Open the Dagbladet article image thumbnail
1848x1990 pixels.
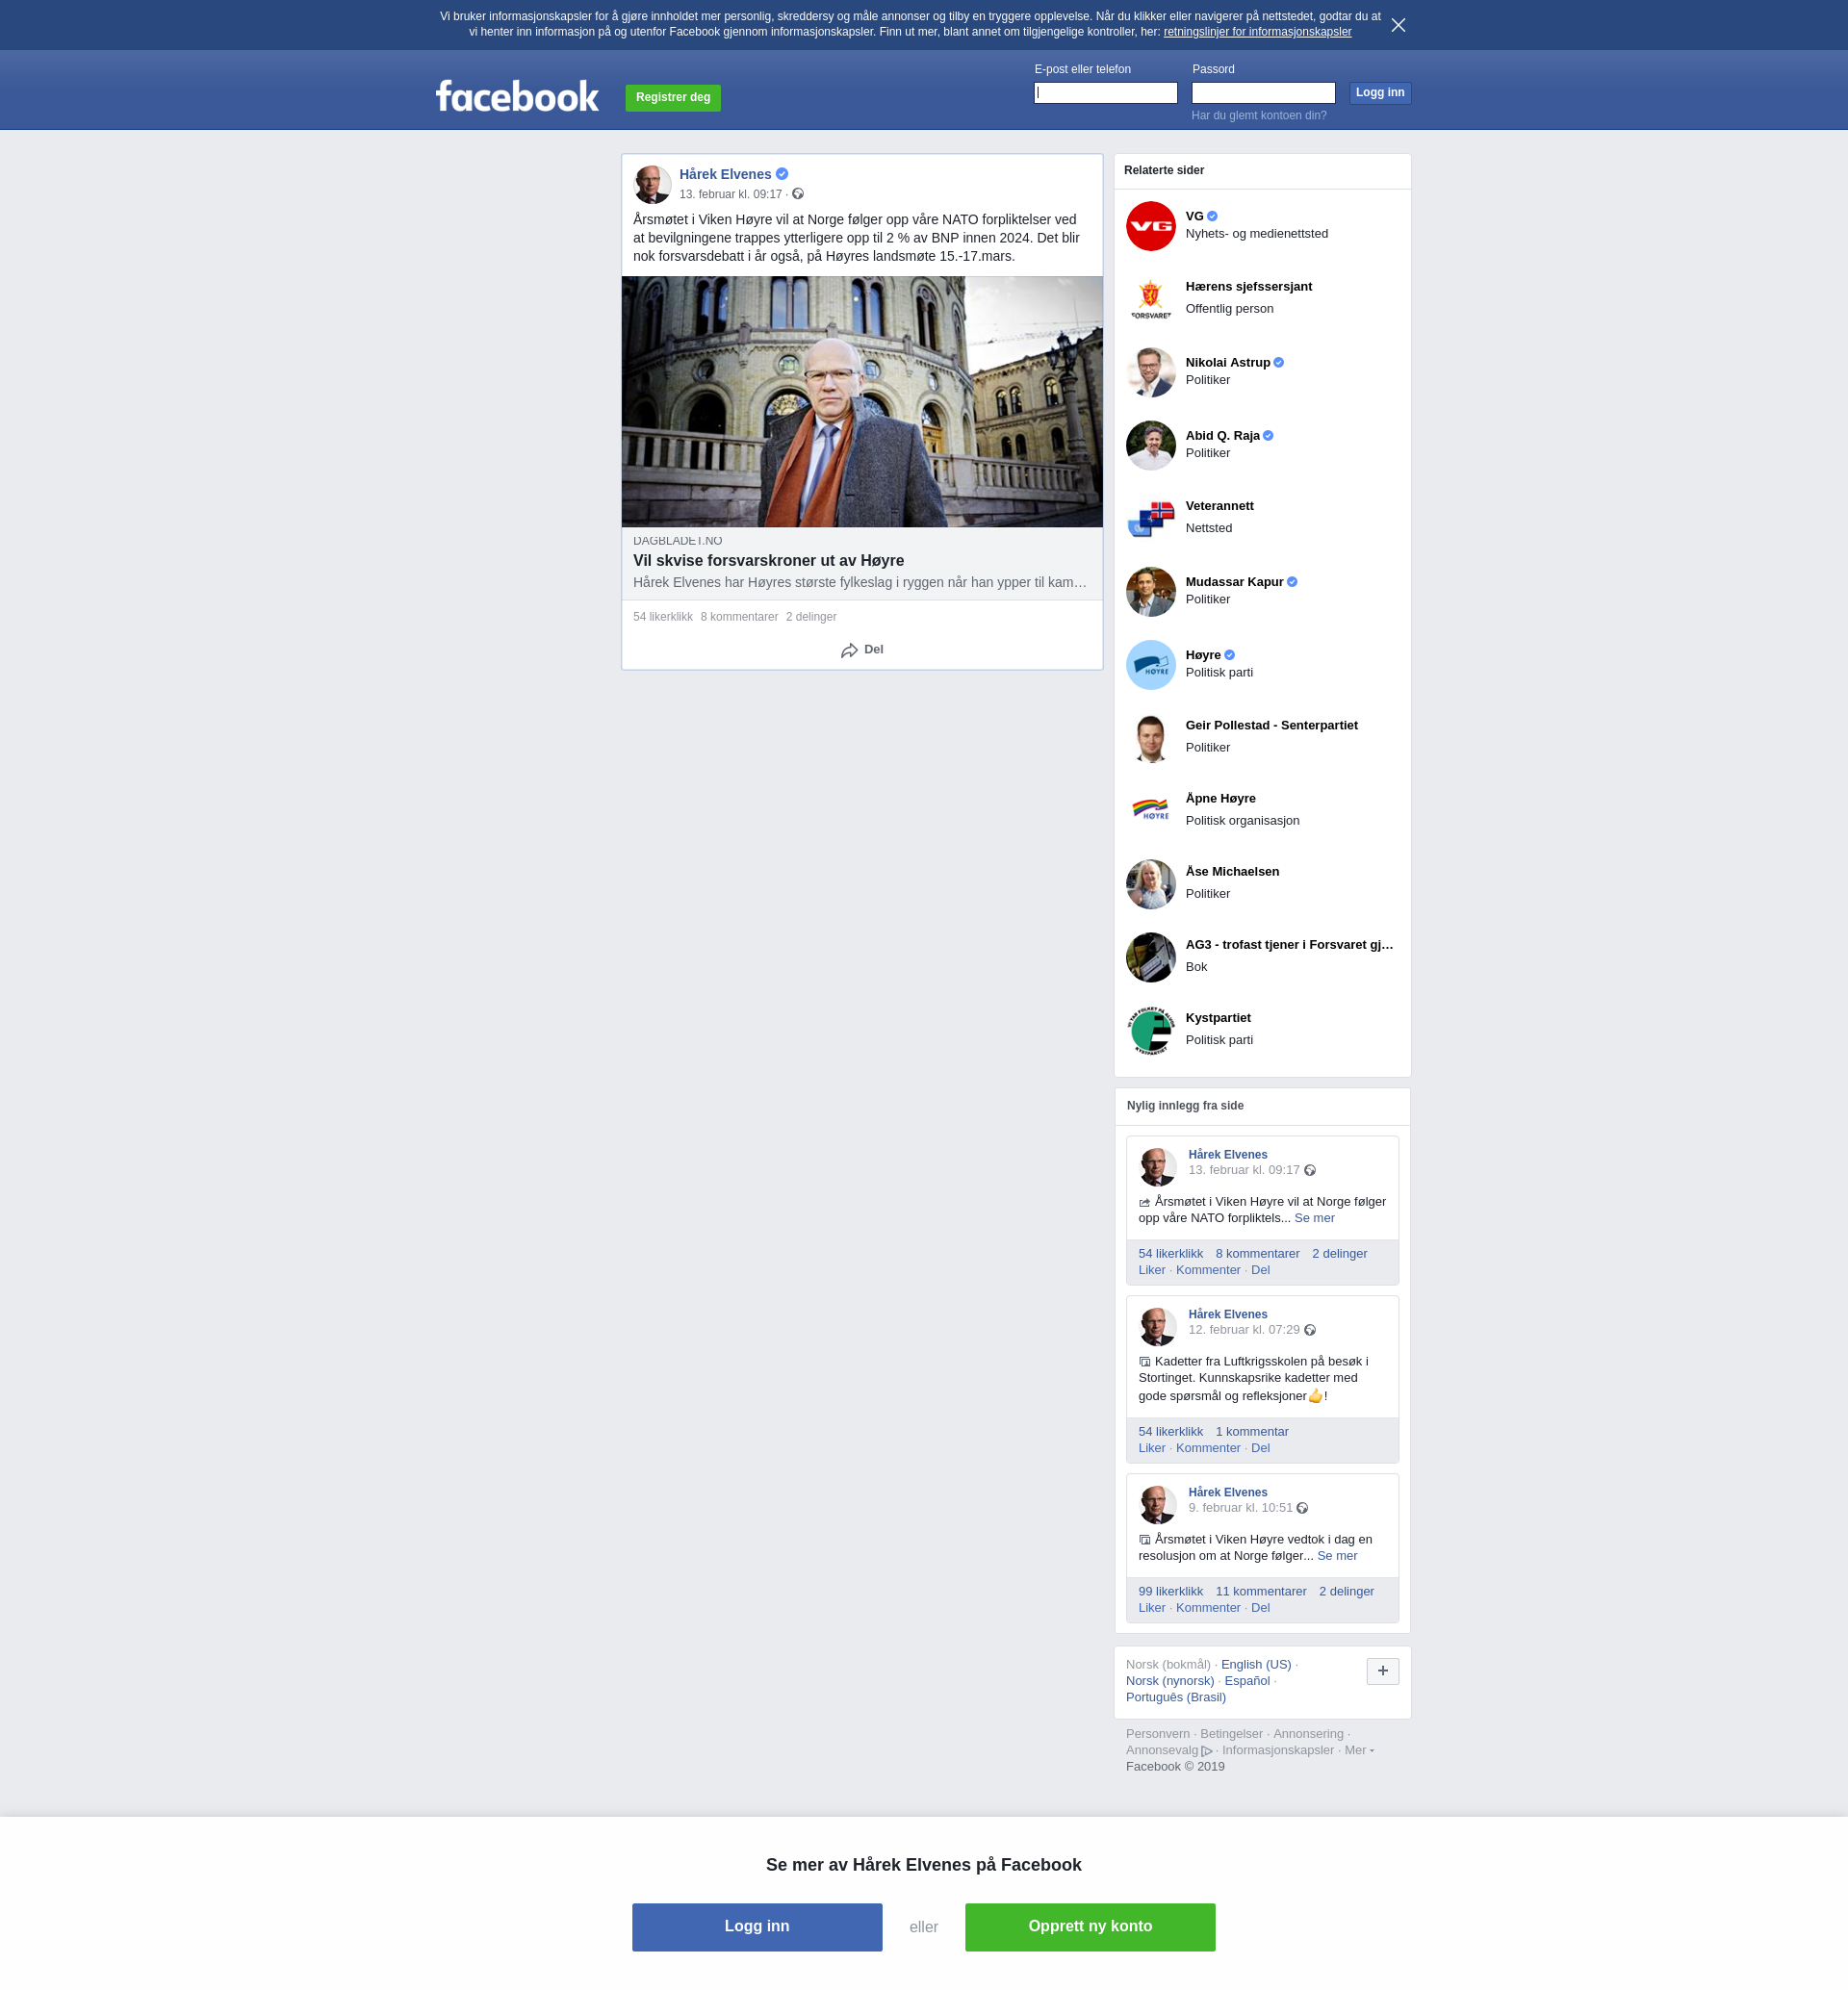862,402
